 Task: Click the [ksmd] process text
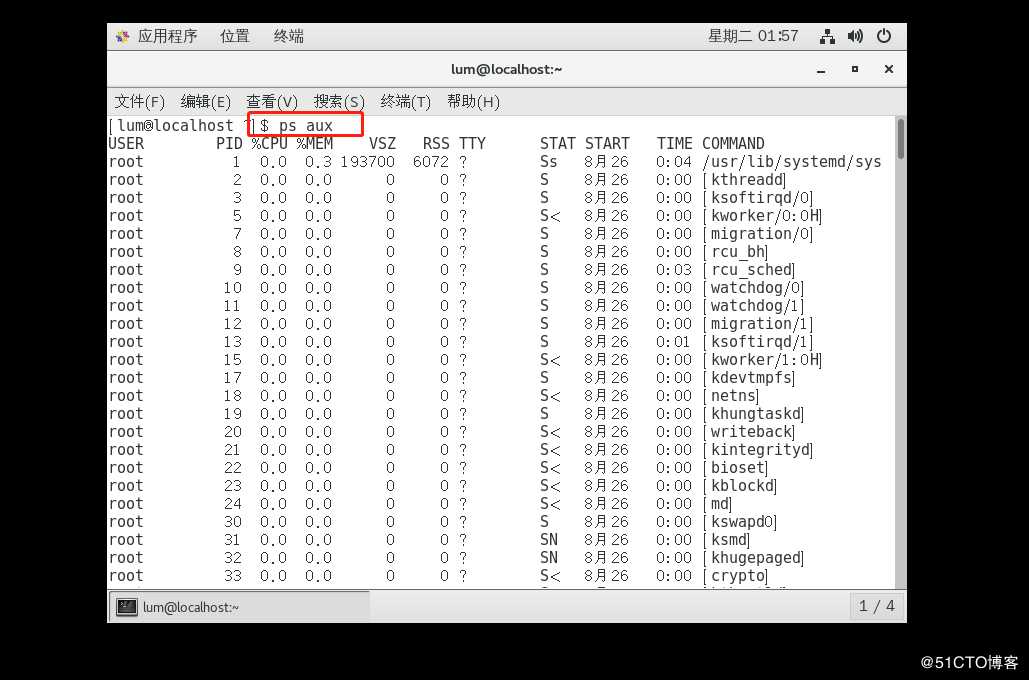click(x=726, y=540)
